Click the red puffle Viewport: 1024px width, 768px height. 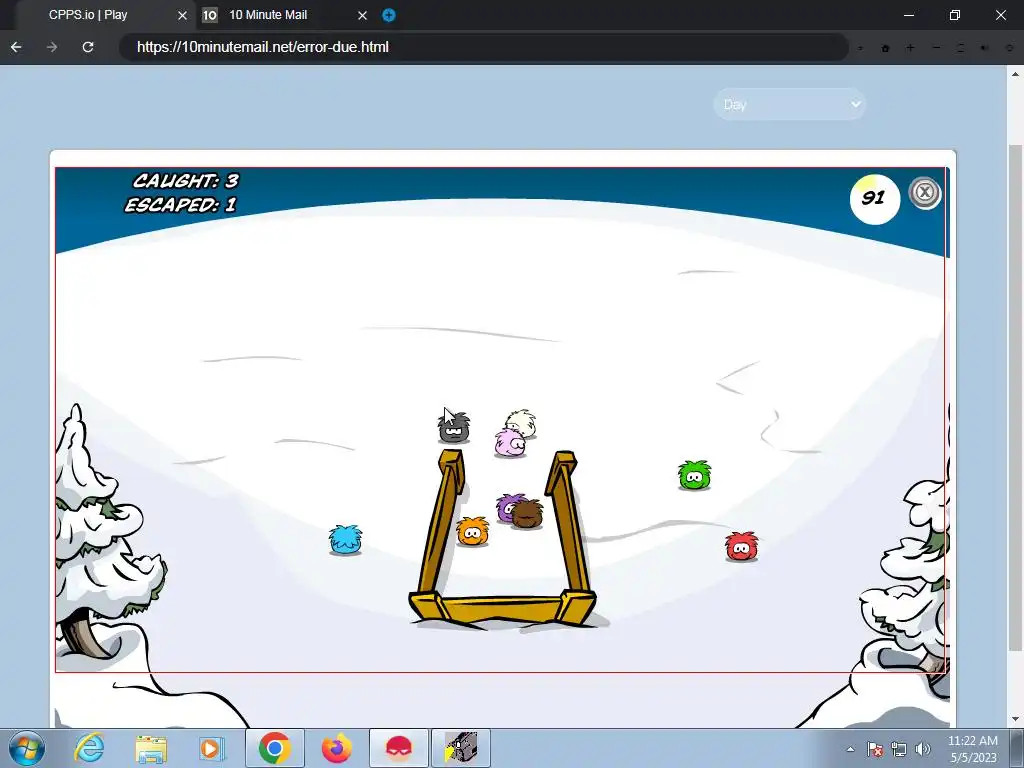pyautogui.click(x=741, y=547)
